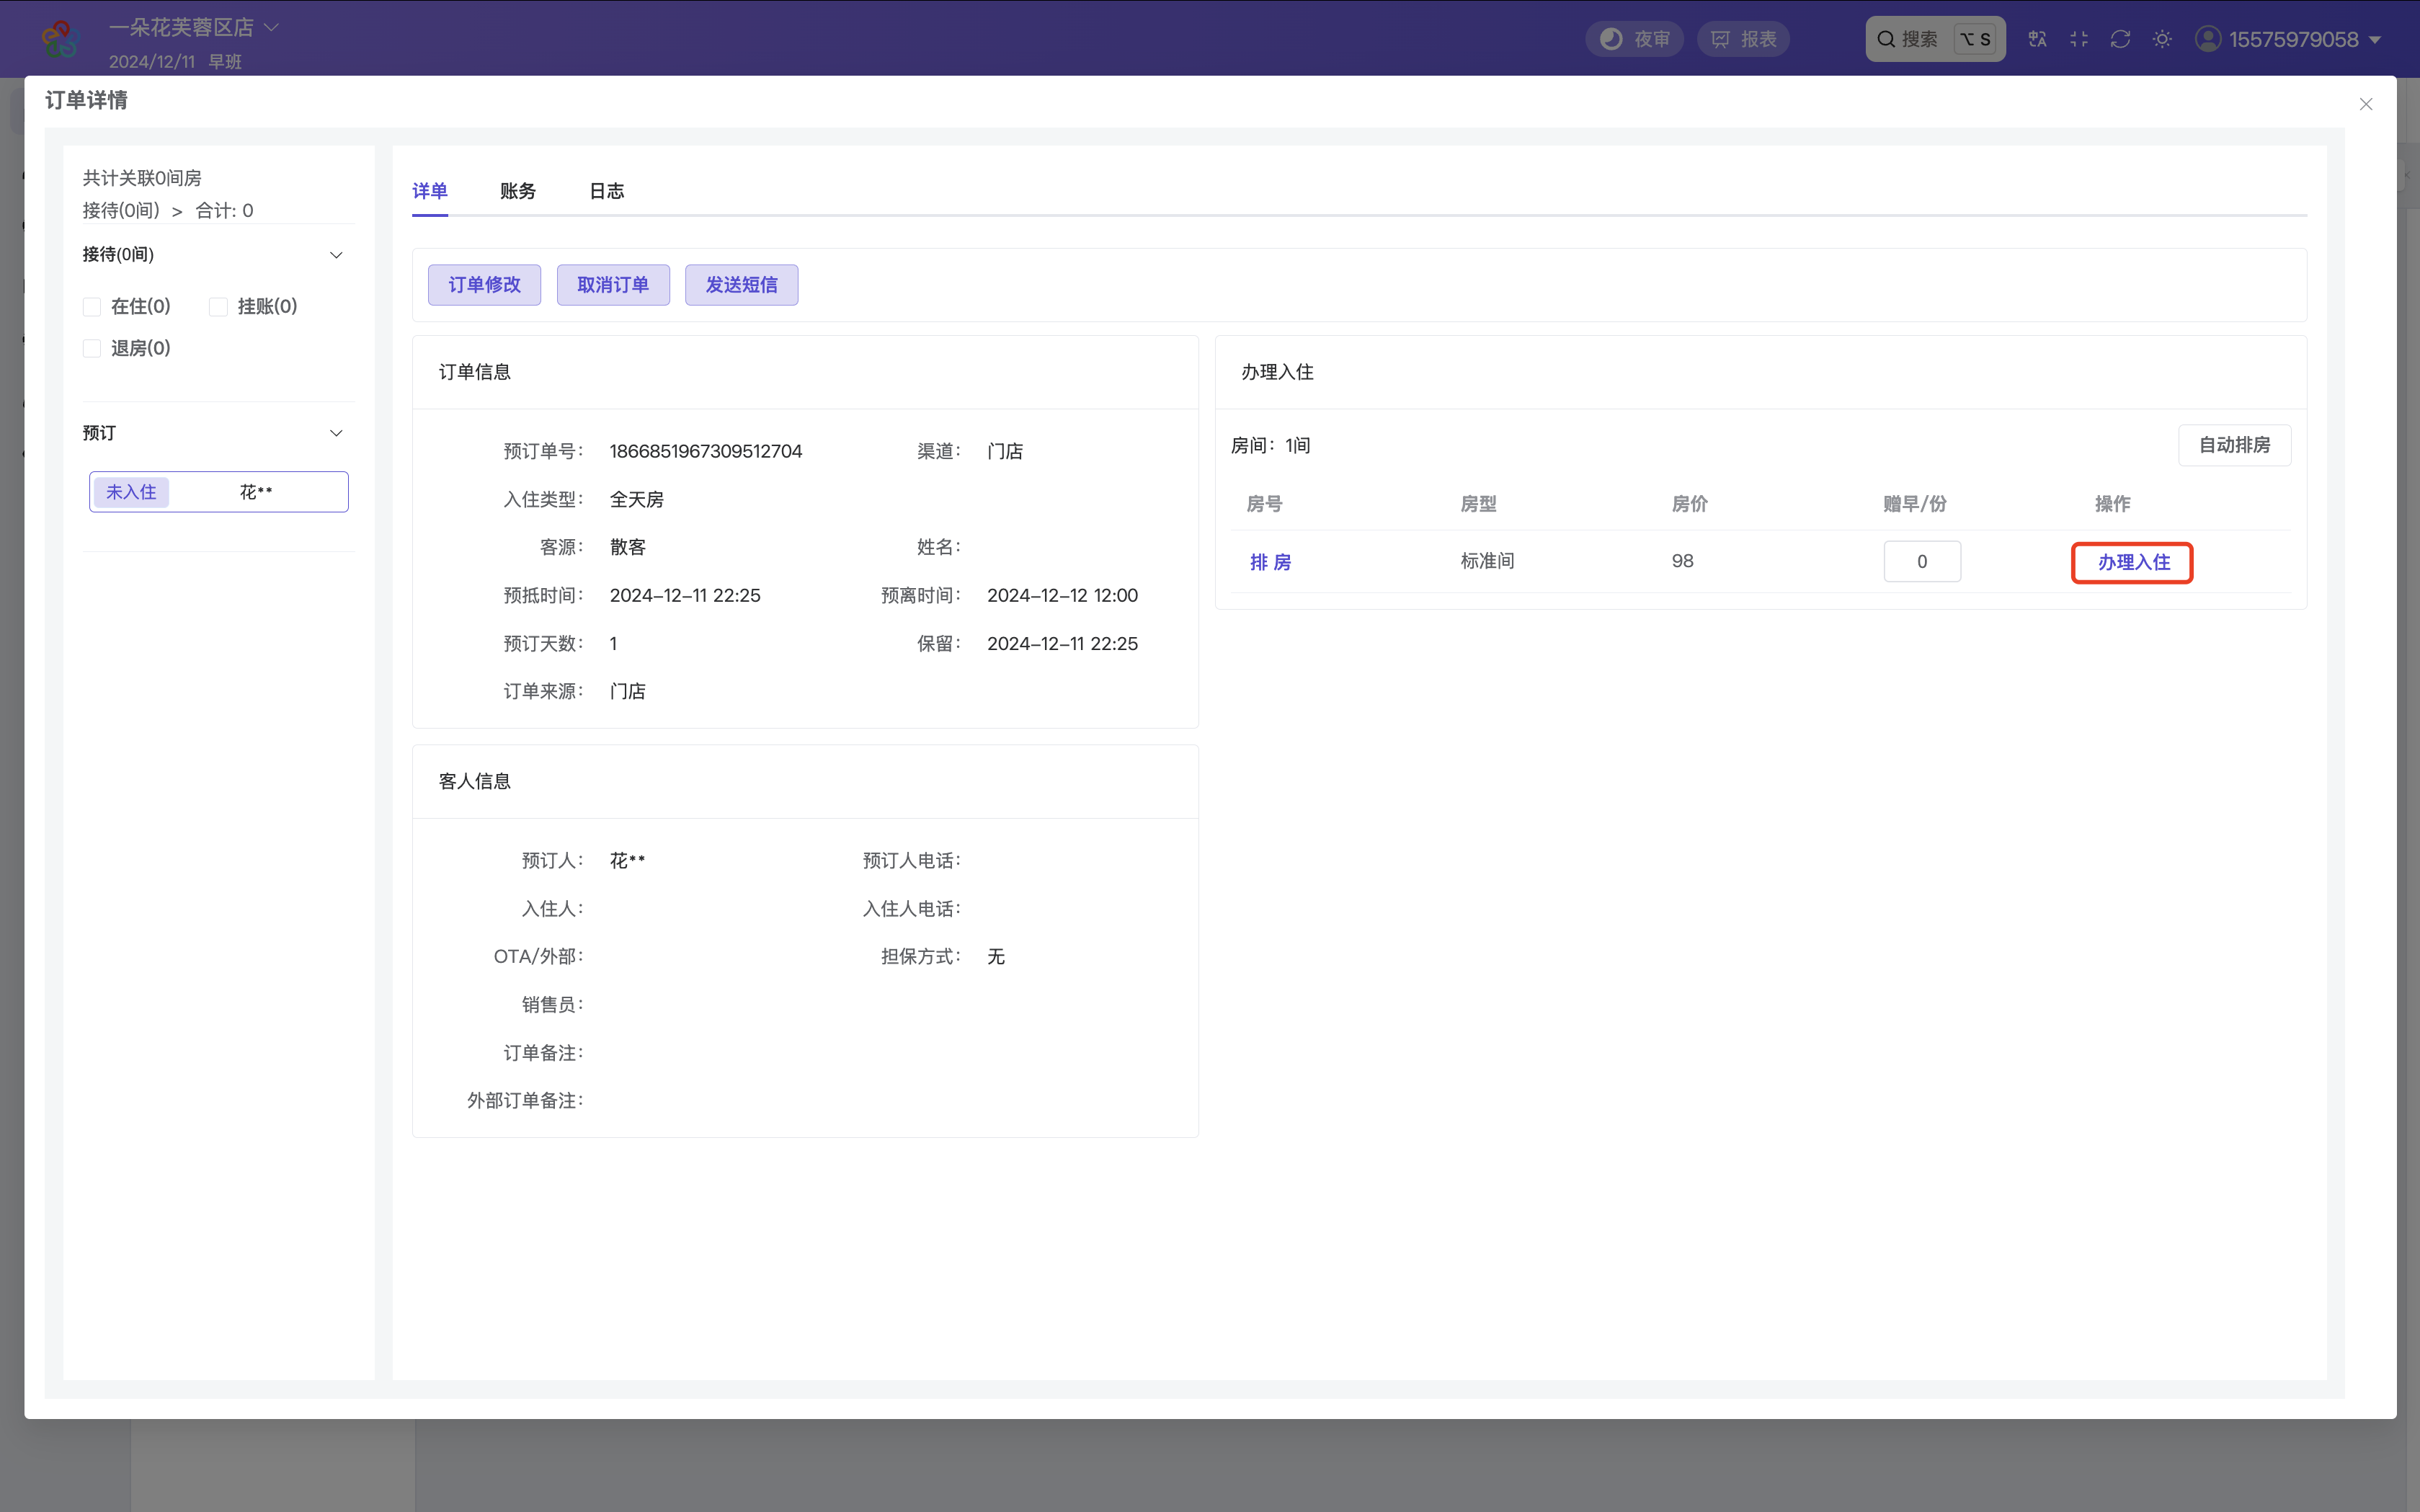
Task: Click the order number 1866851967309512704
Action: click(x=706, y=451)
